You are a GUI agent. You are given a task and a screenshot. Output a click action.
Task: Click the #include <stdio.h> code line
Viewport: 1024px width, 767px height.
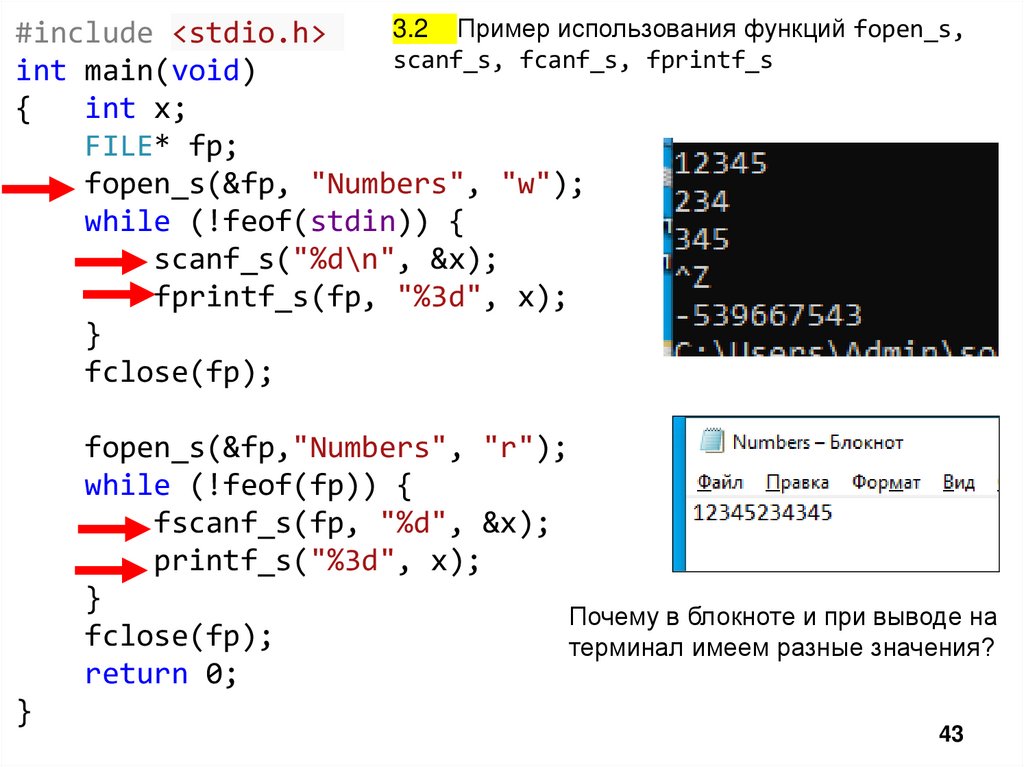pyautogui.click(x=170, y=33)
